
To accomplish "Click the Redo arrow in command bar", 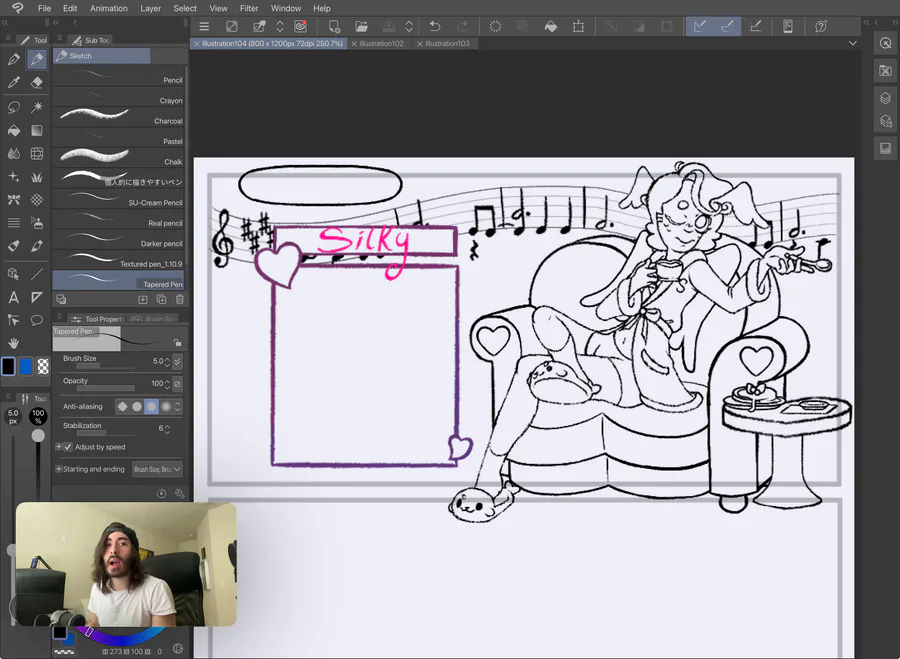I will [462, 26].
